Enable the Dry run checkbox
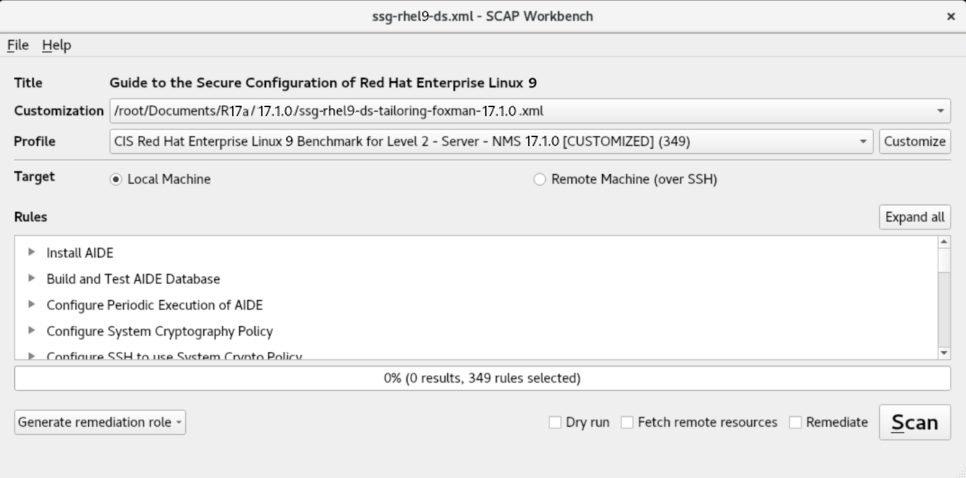The height and width of the screenshot is (478, 966). click(x=555, y=423)
